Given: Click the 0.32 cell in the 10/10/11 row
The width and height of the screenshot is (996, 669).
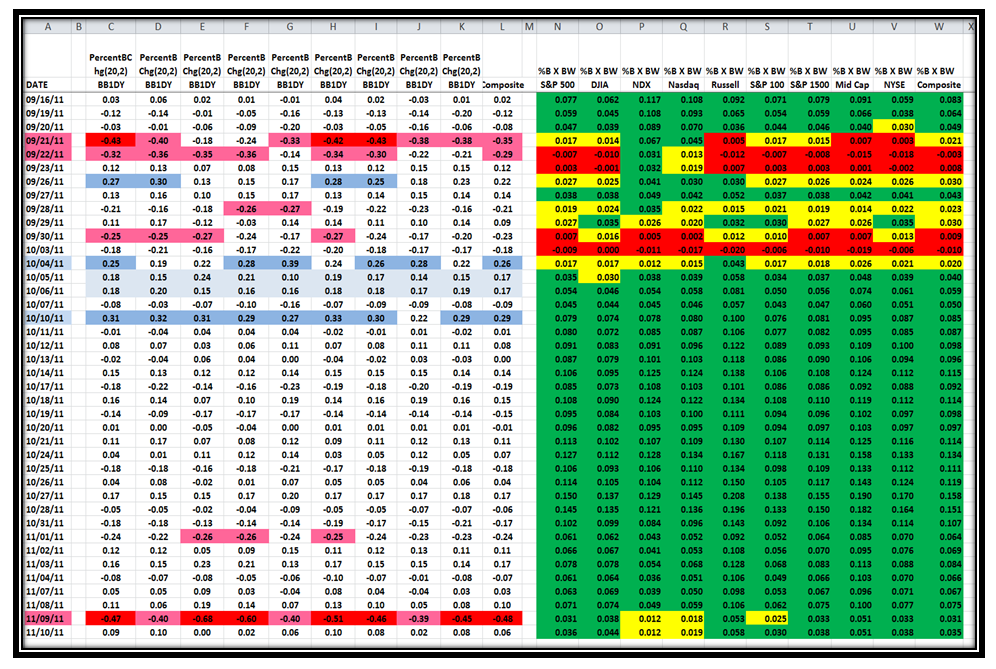Looking at the screenshot, I should 158,318.
